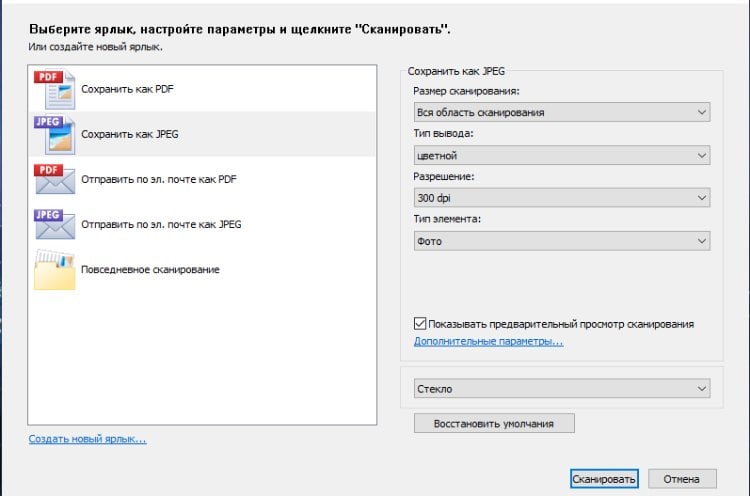750x496 pixels.
Task: Expand the item type dropdown showing Фото
Action: [x=562, y=241]
